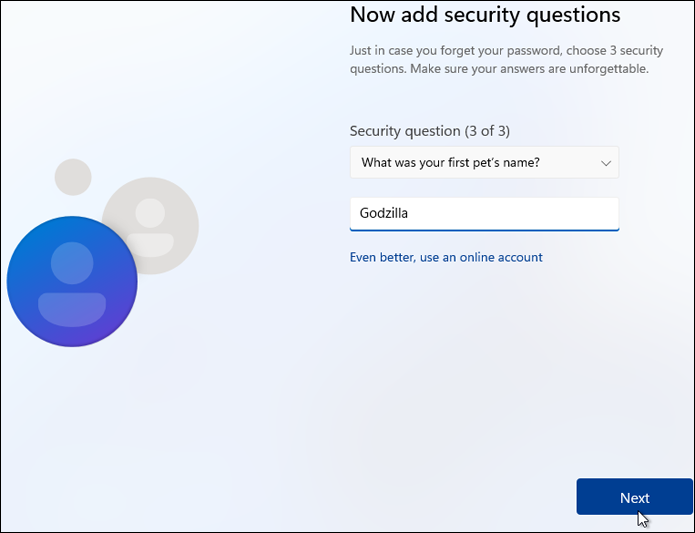The width and height of the screenshot is (695, 533).
Task: Click the shoulders shape in the blue avatar
Action: [x=72, y=310]
